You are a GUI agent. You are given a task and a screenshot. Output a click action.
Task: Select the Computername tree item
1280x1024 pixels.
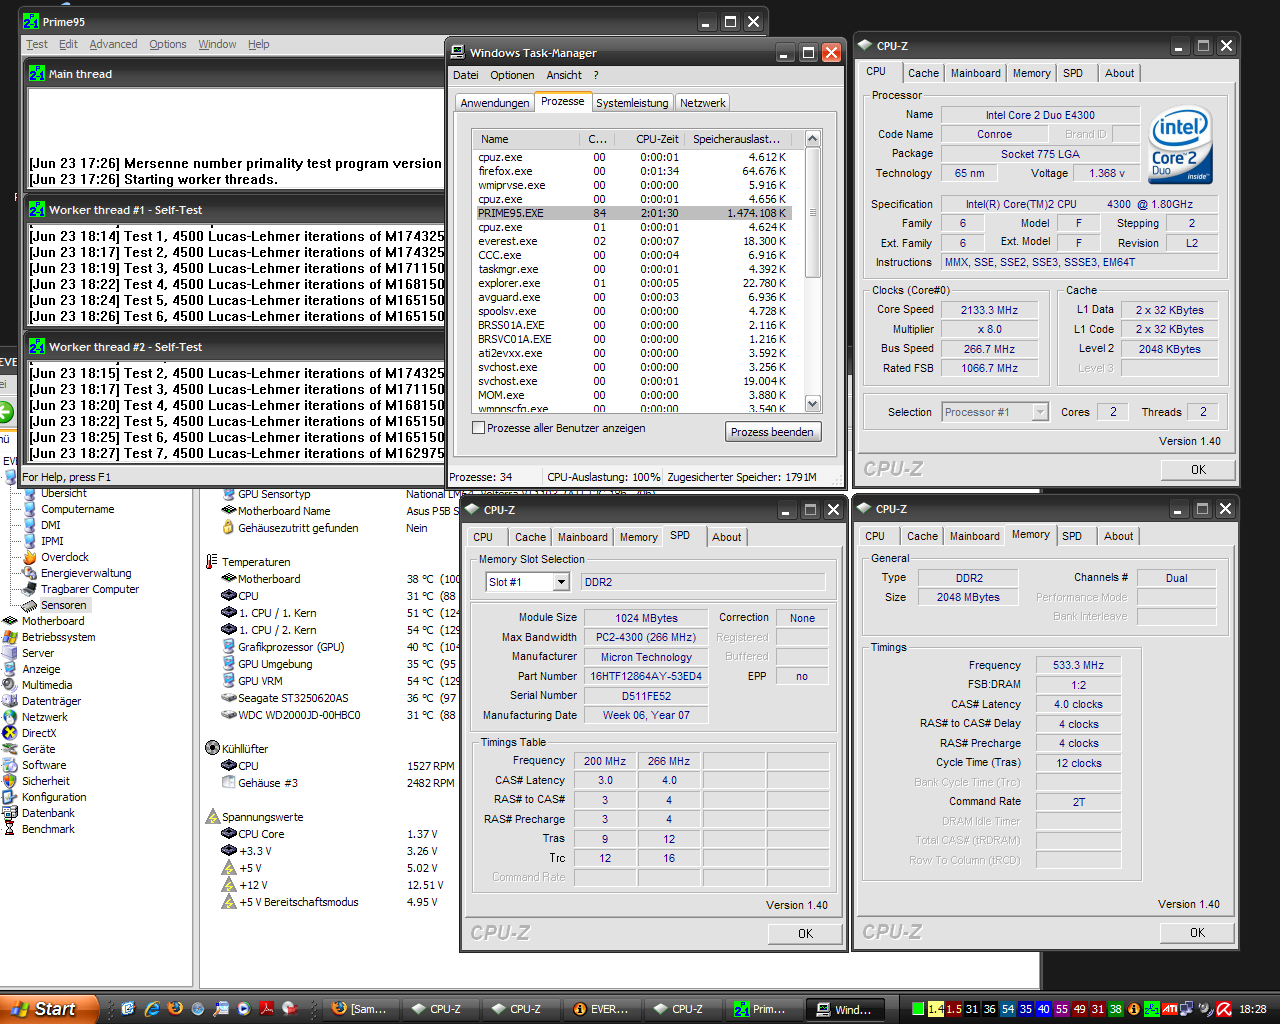point(77,509)
